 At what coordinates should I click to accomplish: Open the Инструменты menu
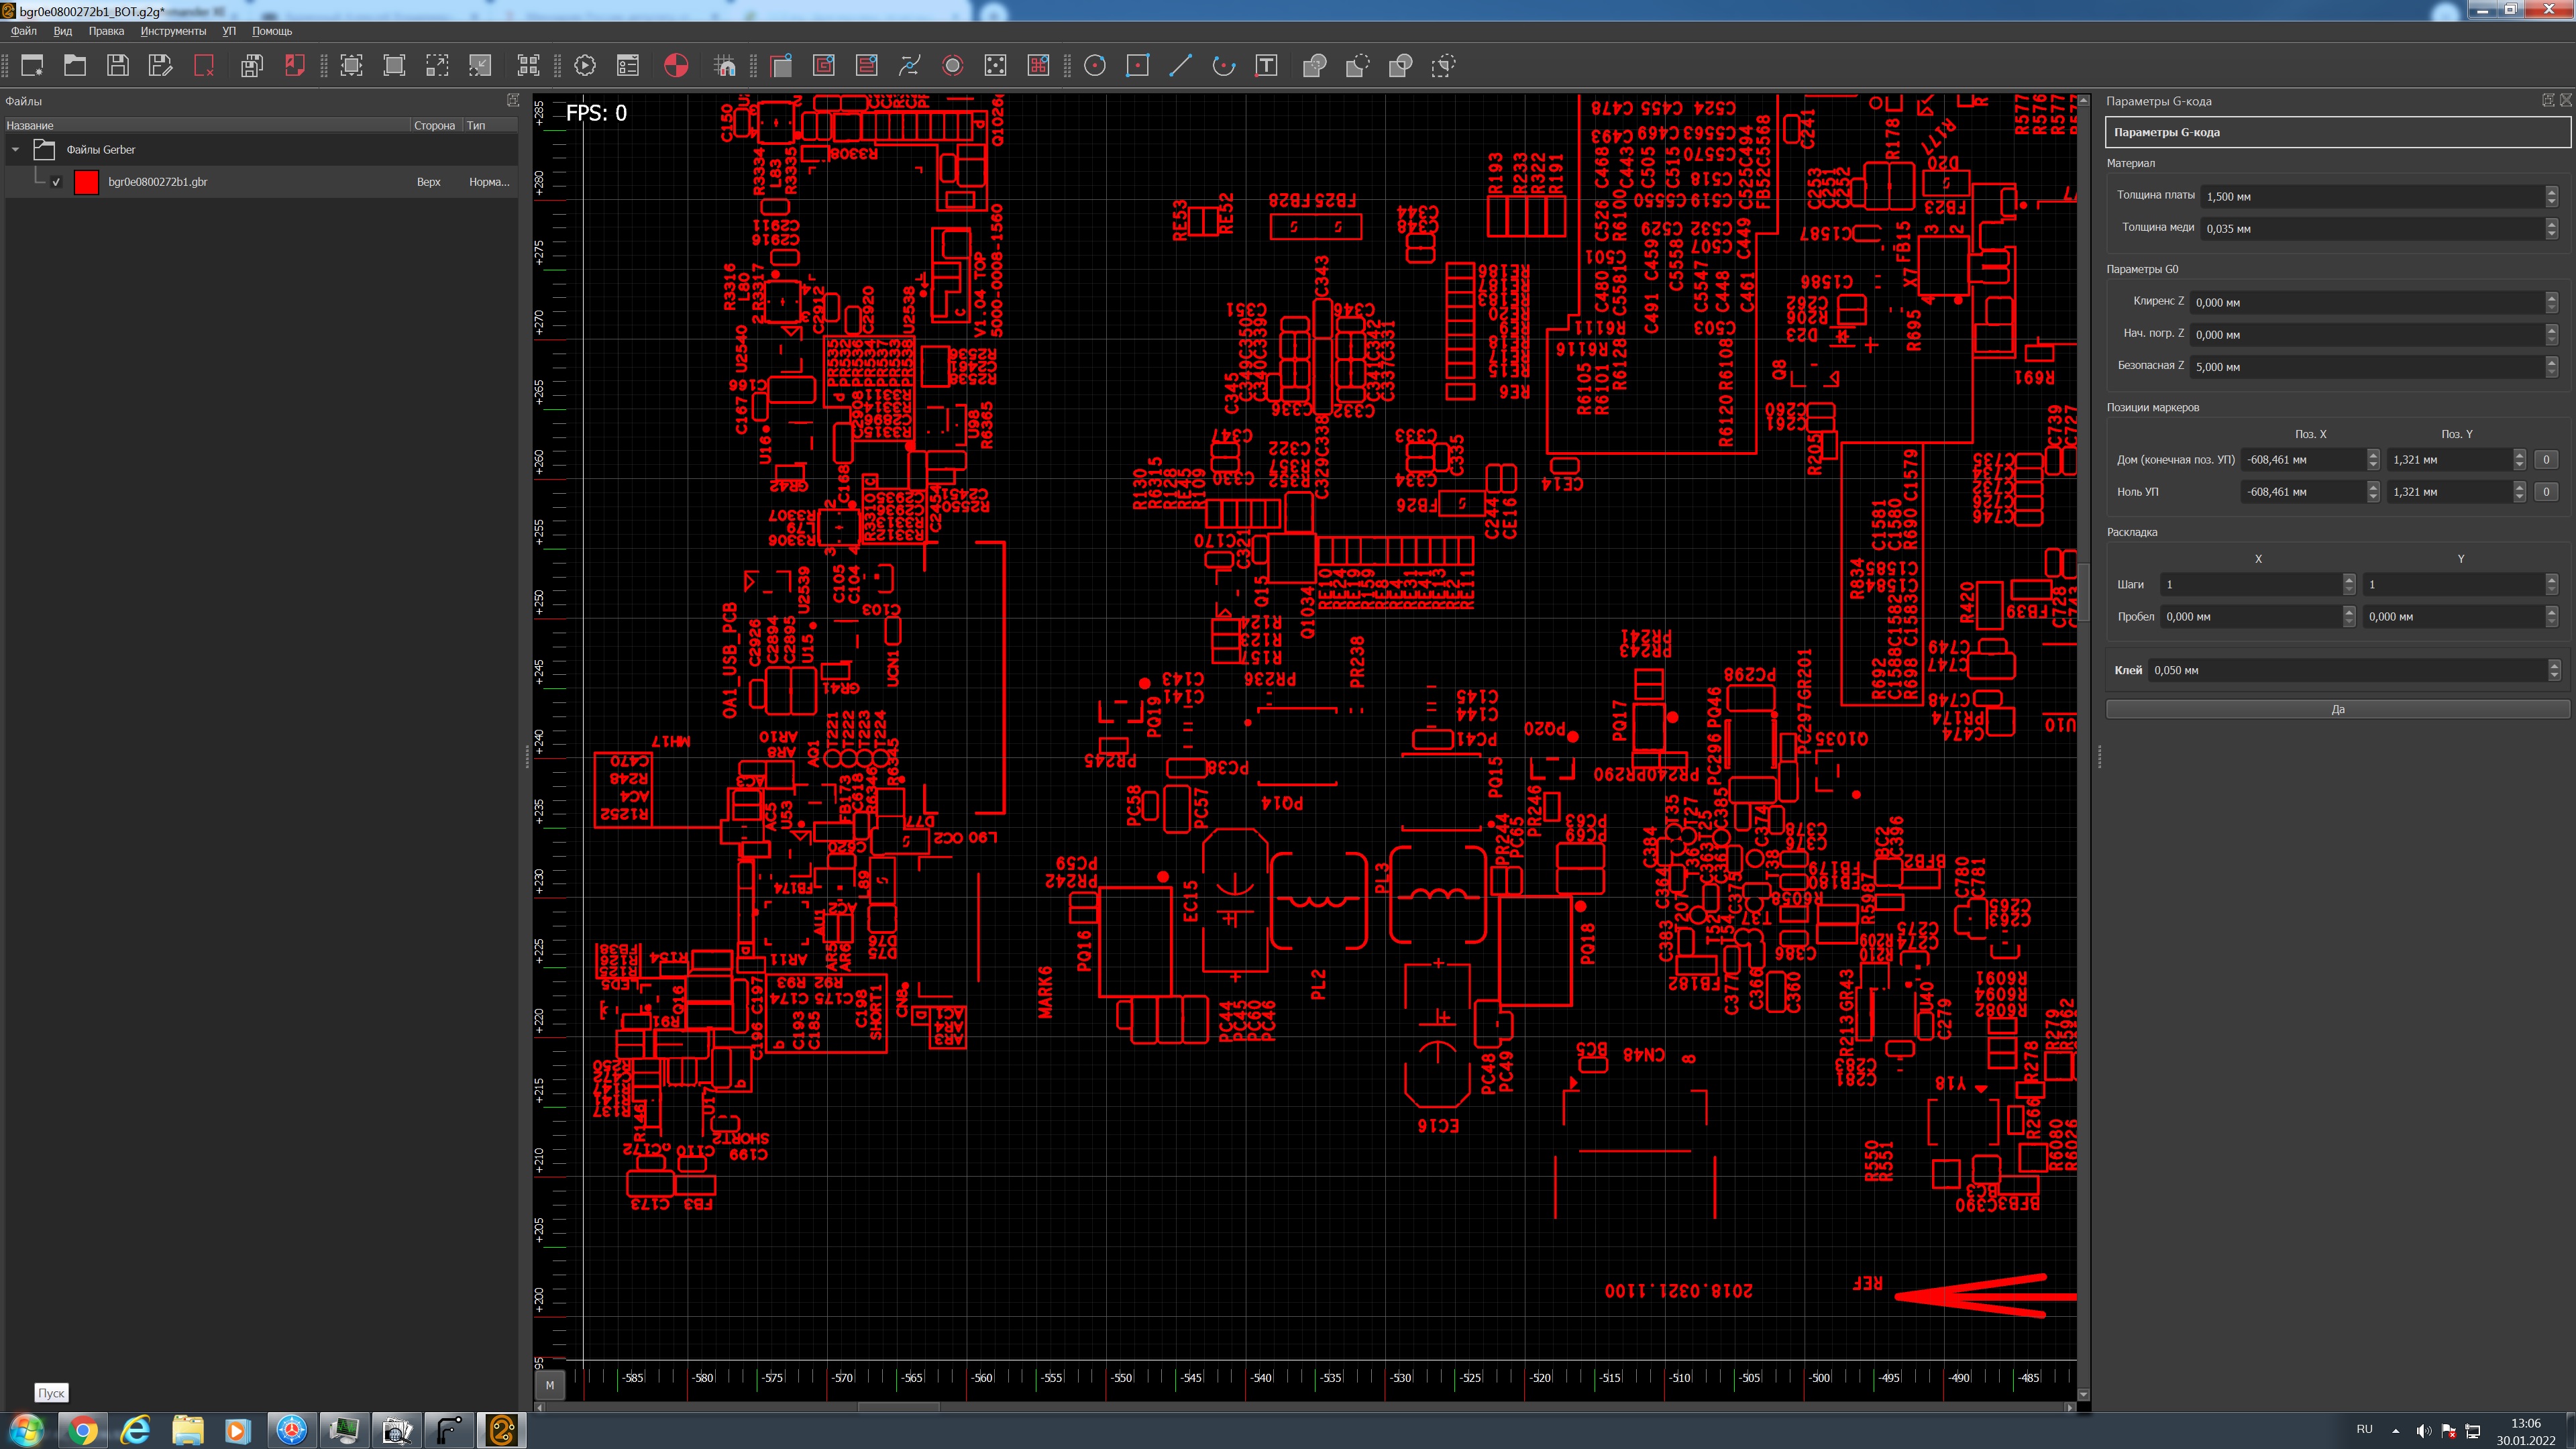pyautogui.click(x=173, y=31)
